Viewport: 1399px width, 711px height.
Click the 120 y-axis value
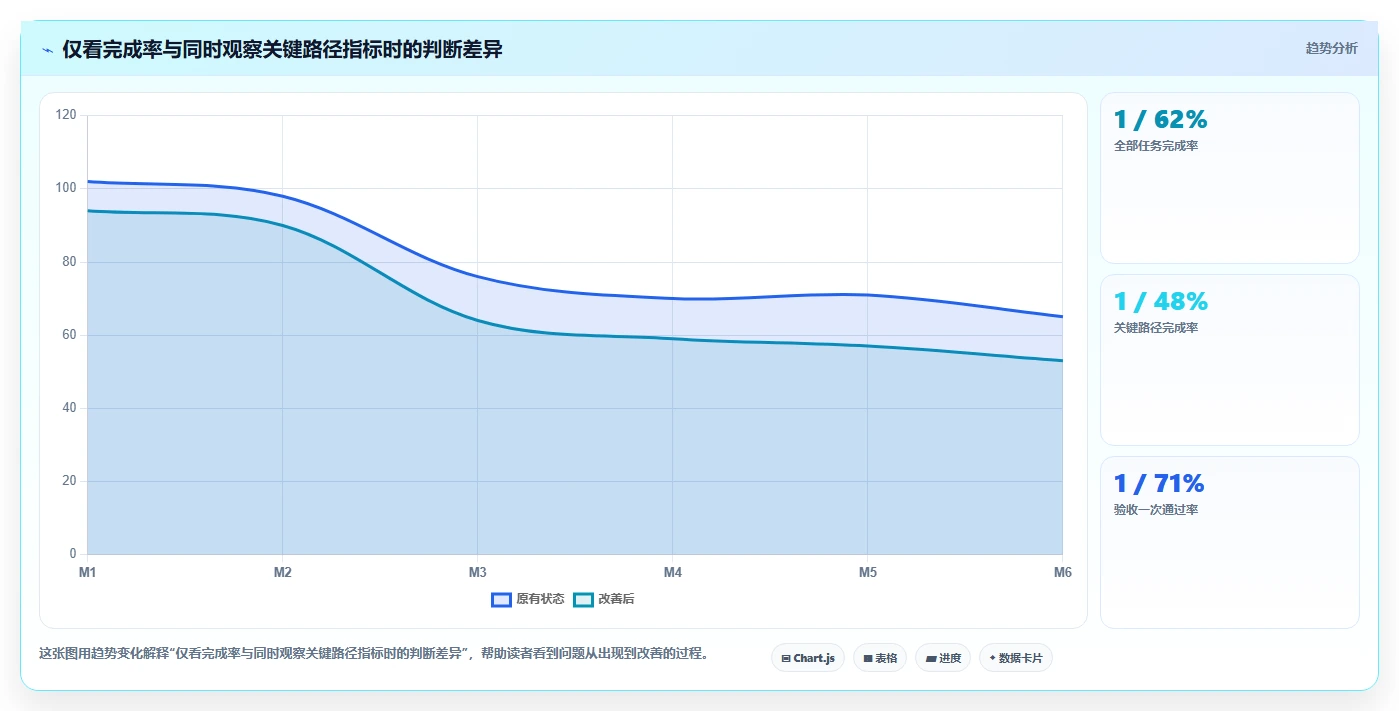pyautogui.click(x=66, y=115)
